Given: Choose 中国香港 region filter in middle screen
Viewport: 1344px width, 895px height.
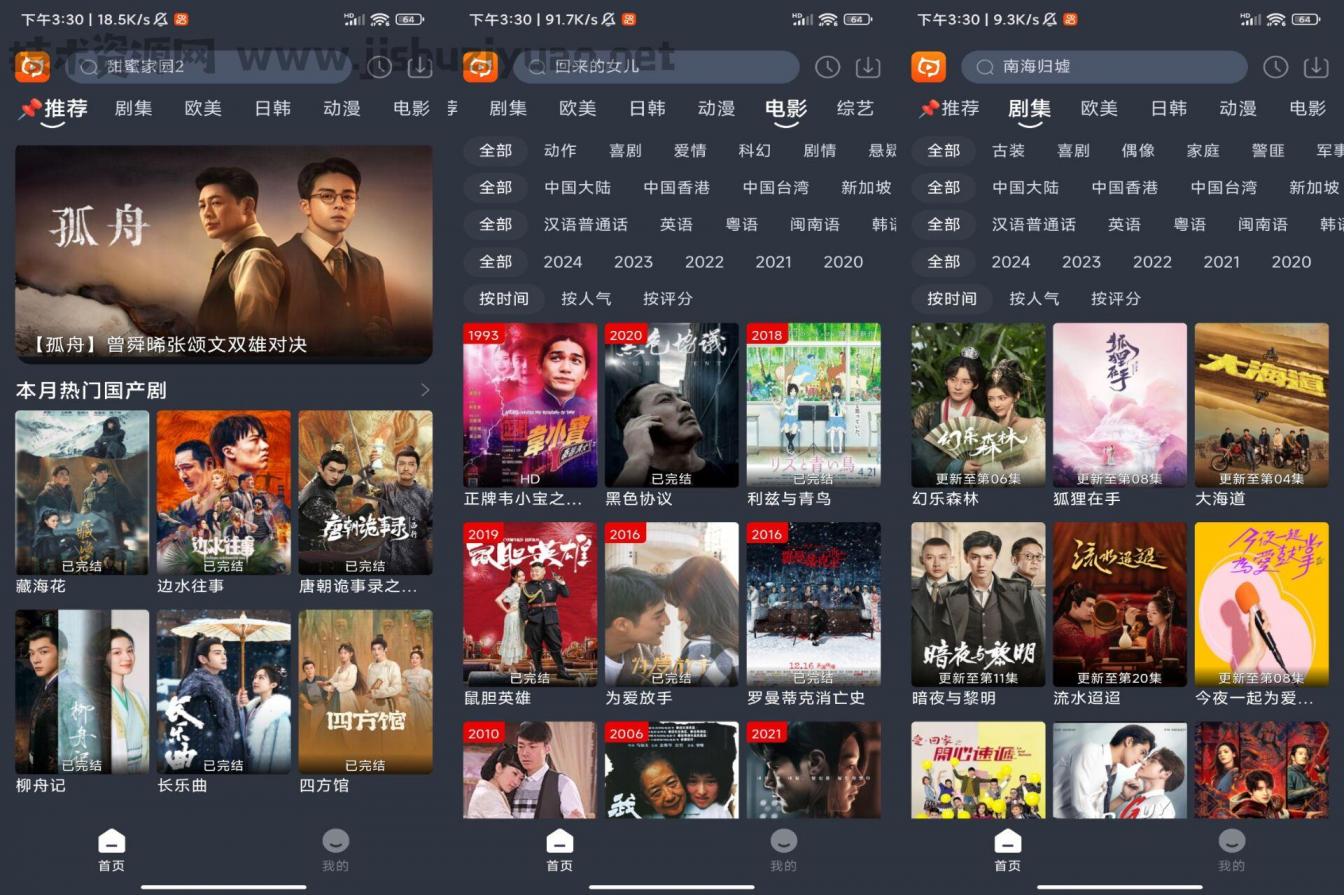Looking at the screenshot, I should tap(676, 187).
